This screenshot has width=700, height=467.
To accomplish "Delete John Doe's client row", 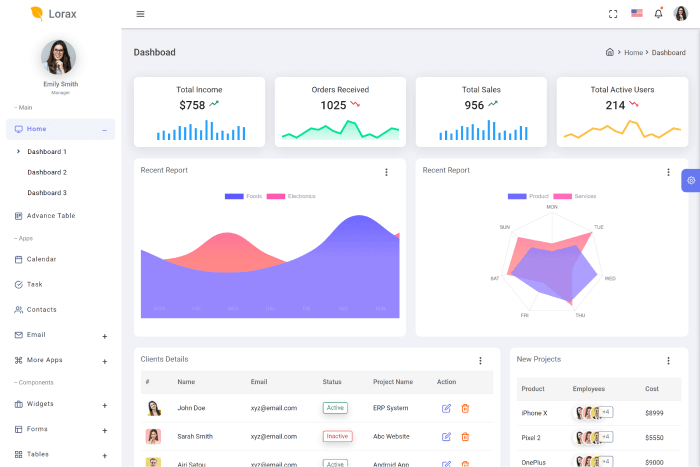I will pyautogui.click(x=465, y=408).
